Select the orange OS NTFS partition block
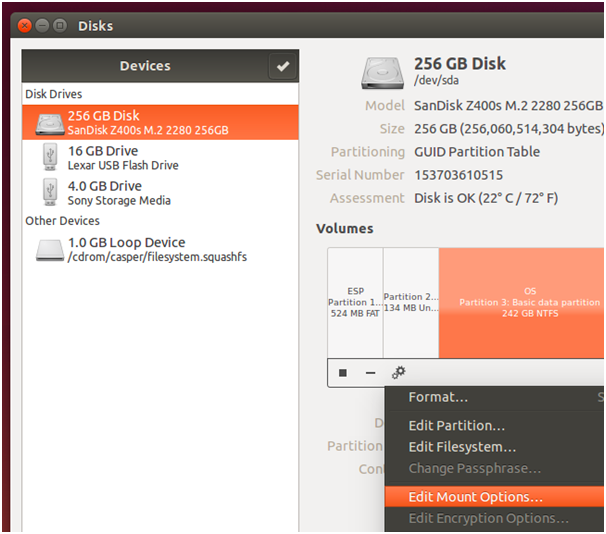Screen dimensions: 606x534 (x=520, y=302)
